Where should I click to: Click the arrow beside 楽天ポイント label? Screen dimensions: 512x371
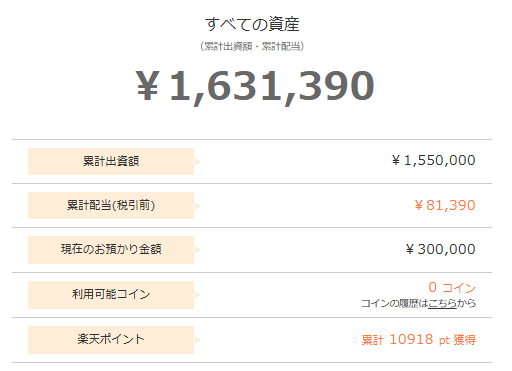[197, 340]
